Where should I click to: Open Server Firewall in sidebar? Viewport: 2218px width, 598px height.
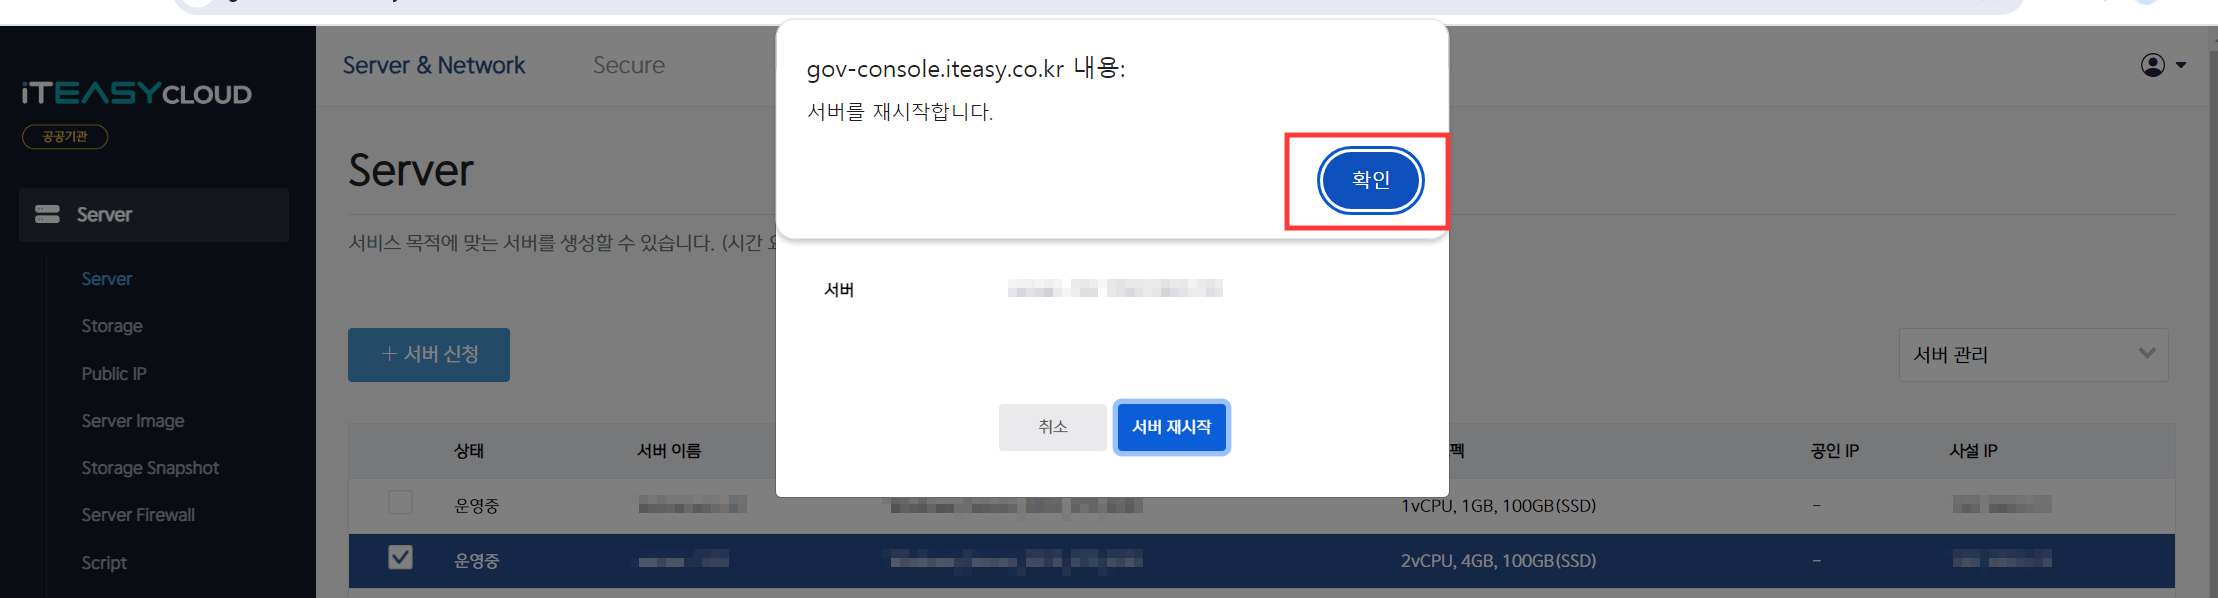pyautogui.click(x=138, y=515)
